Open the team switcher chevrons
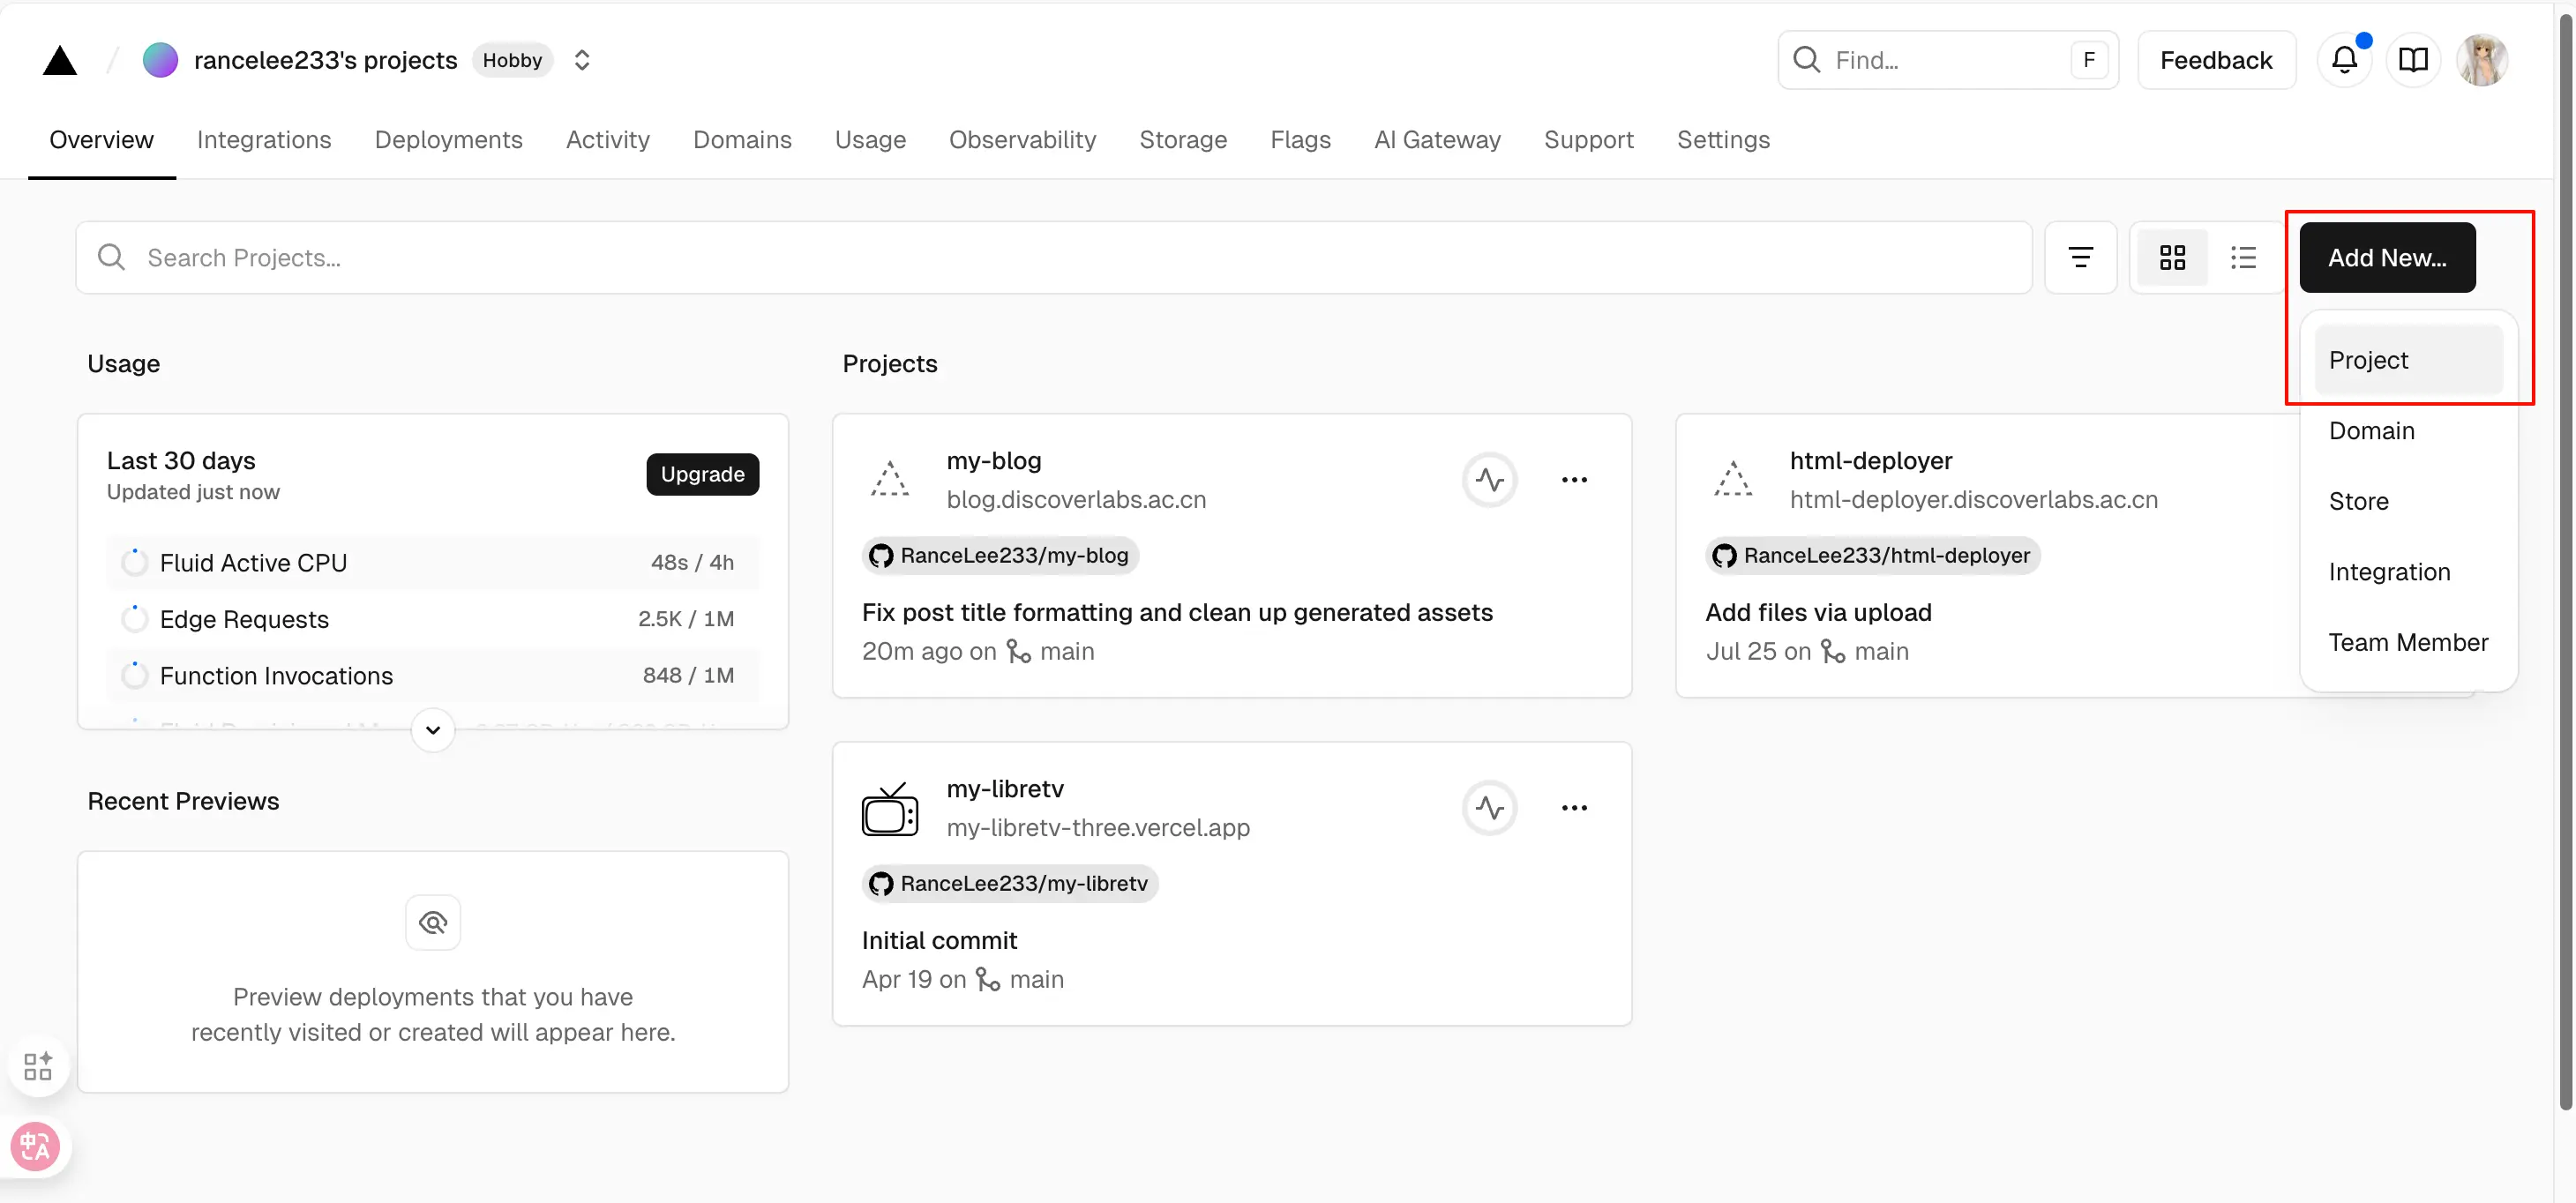2576x1203 pixels. pyautogui.click(x=582, y=60)
